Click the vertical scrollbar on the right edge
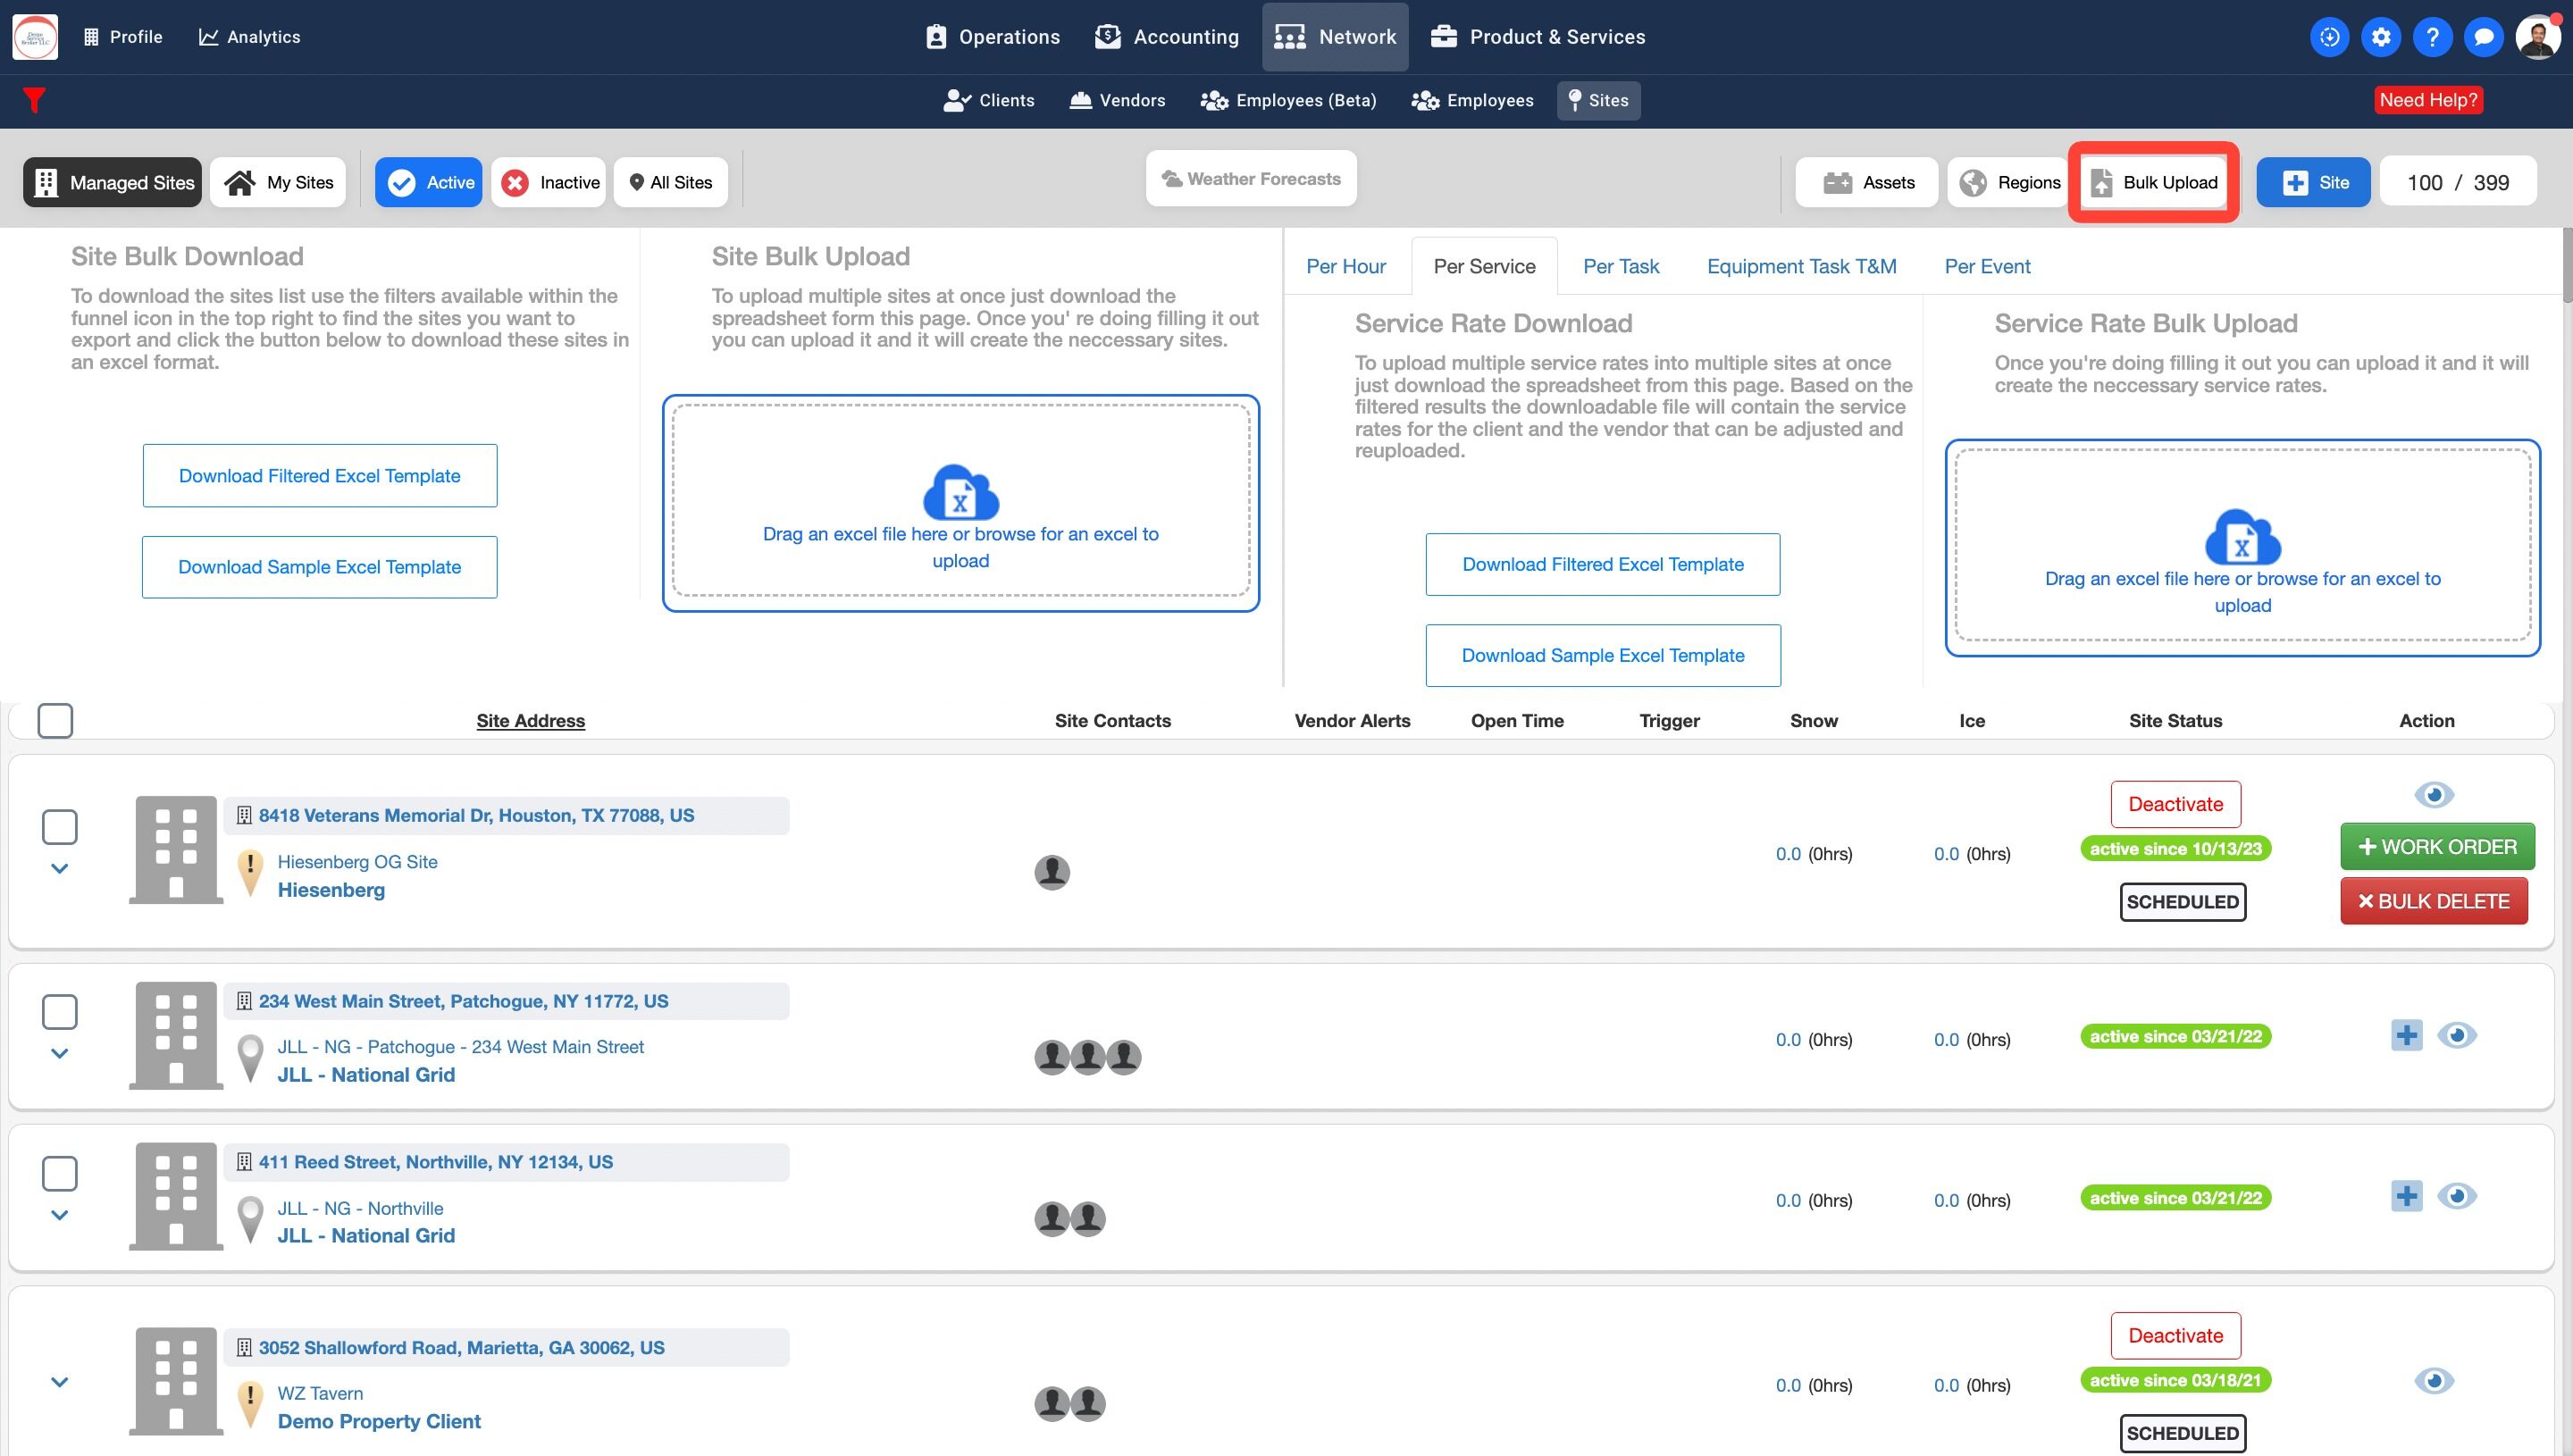The height and width of the screenshot is (1456, 2573). click(2566, 265)
